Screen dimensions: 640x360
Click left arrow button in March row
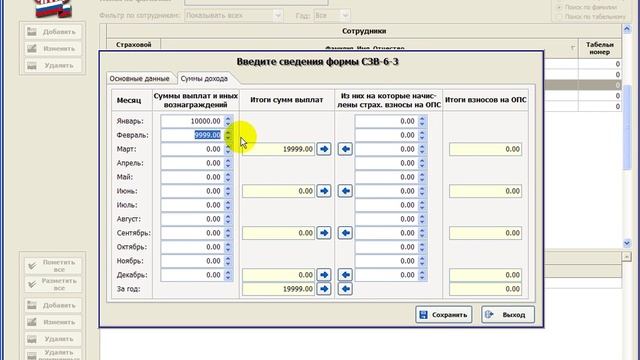click(x=345, y=149)
